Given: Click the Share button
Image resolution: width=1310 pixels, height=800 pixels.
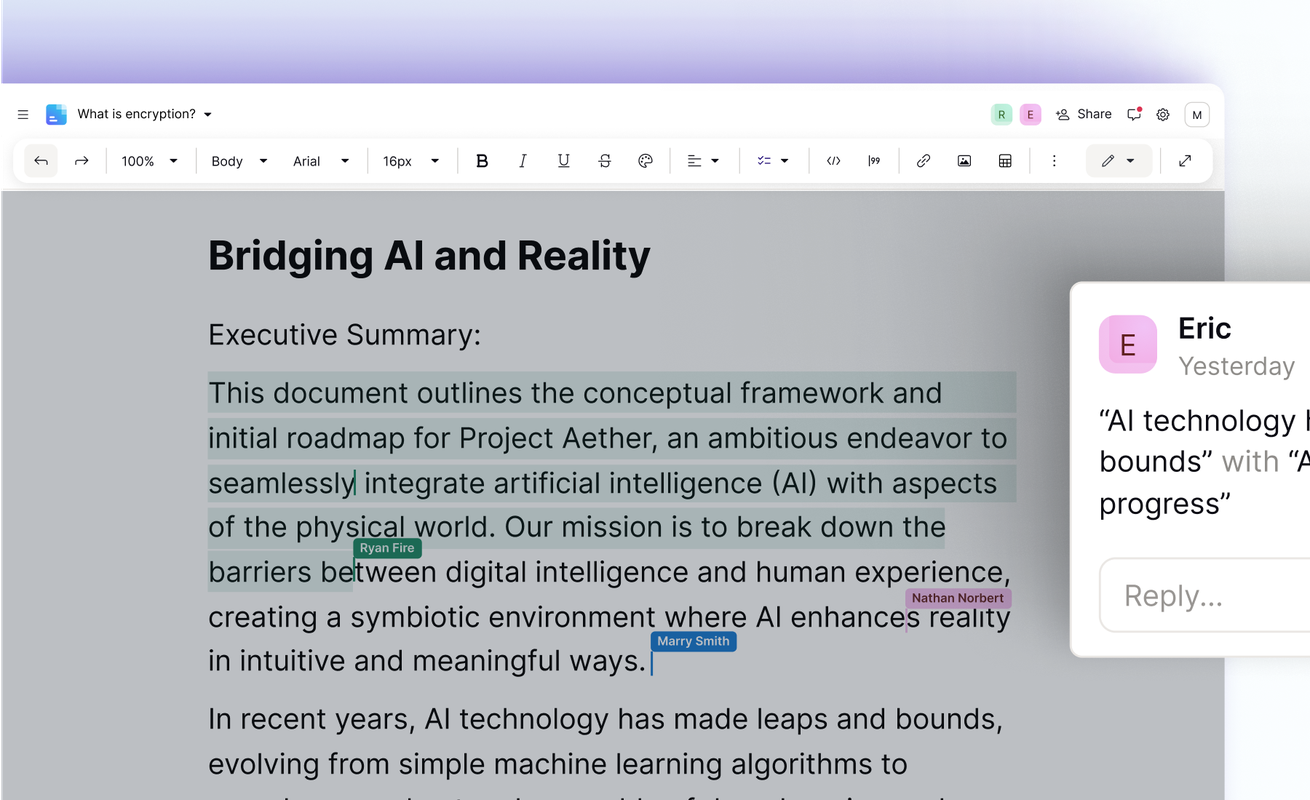Looking at the screenshot, I should [x=1084, y=115].
